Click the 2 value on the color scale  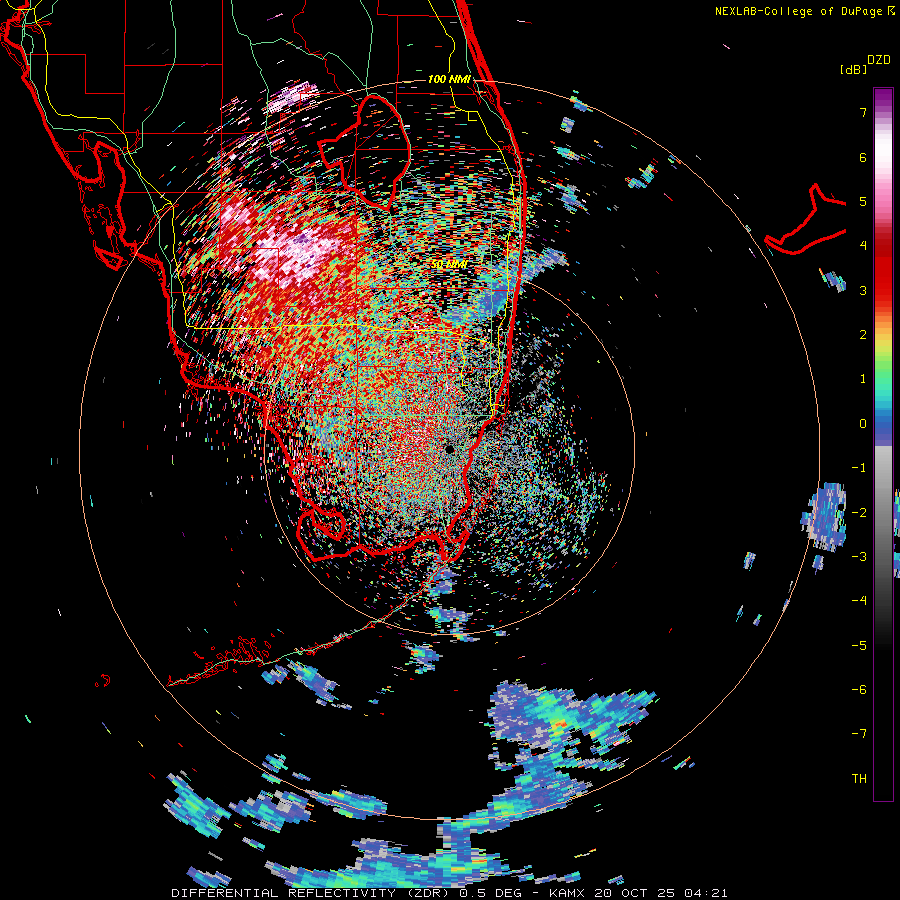(863, 335)
